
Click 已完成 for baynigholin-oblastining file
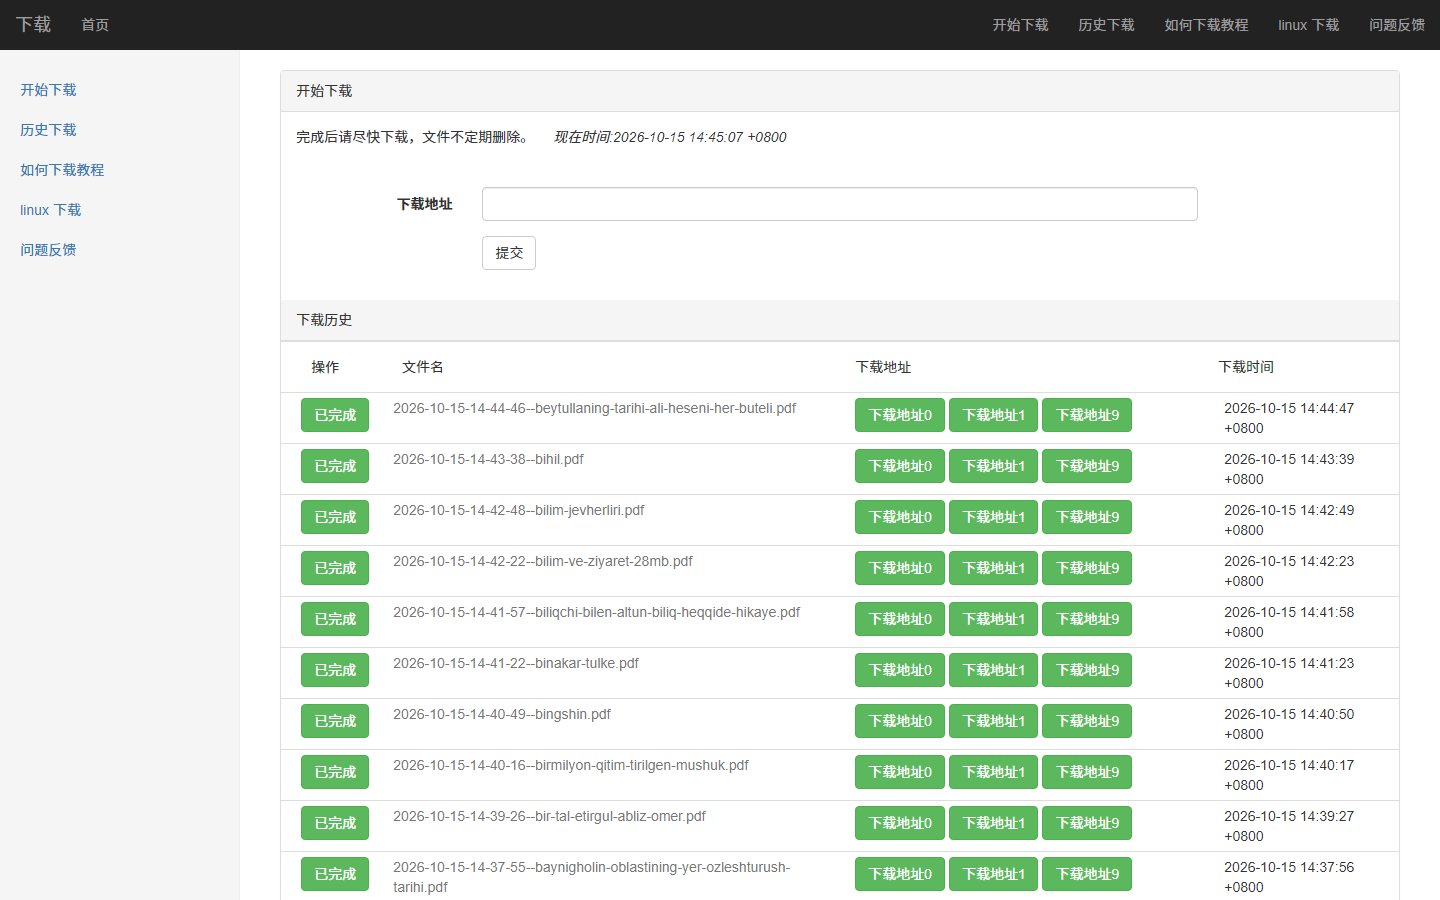tap(335, 874)
